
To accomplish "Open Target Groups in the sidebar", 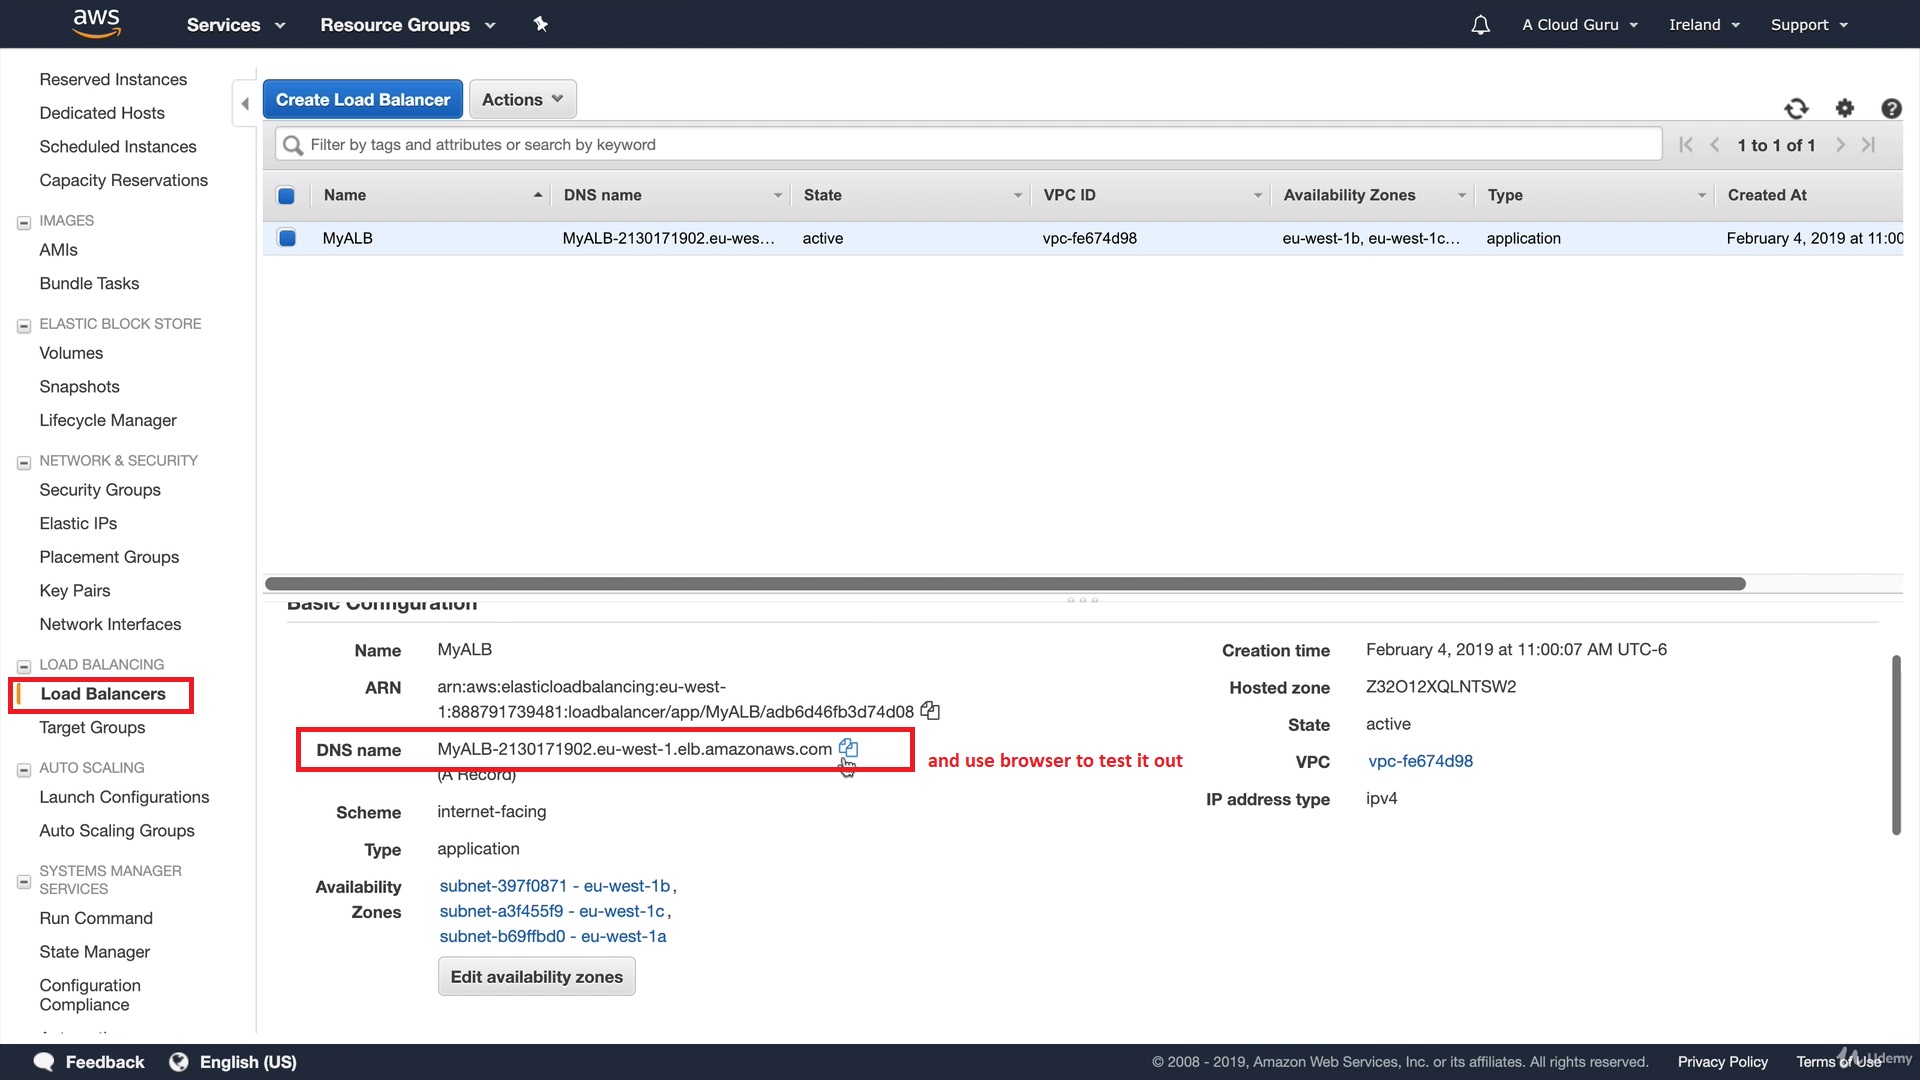I will [x=92, y=728].
